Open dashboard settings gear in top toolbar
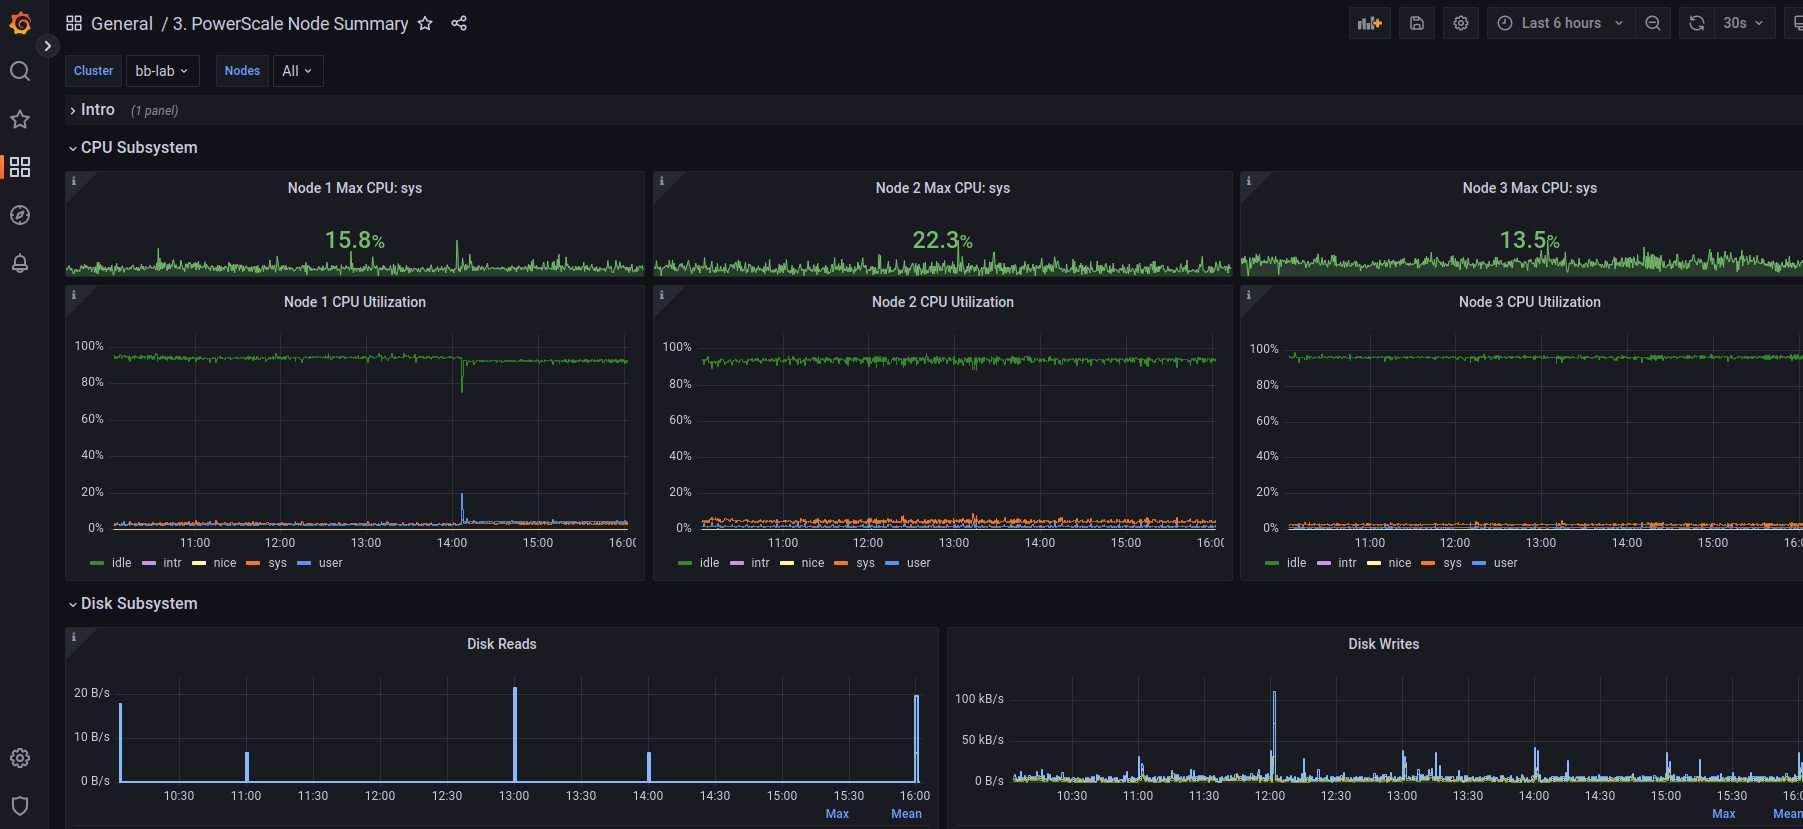The height and width of the screenshot is (829, 1803). tap(1461, 23)
